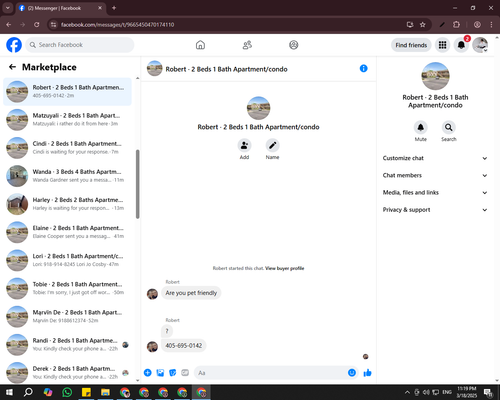Go back using the Marketplace back arrow
Image resolution: width=500 pixels, height=400 pixels.
click(12, 67)
